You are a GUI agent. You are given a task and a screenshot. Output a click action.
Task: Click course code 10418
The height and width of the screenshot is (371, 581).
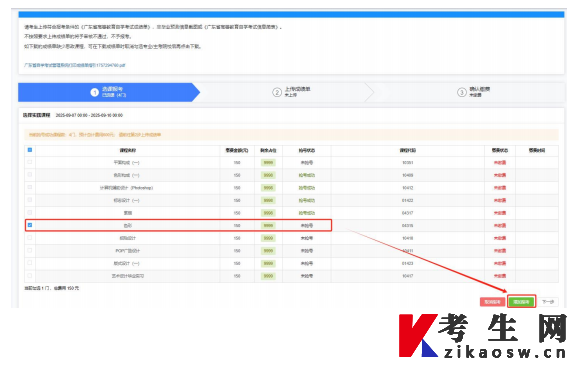[x=408, y=238]
